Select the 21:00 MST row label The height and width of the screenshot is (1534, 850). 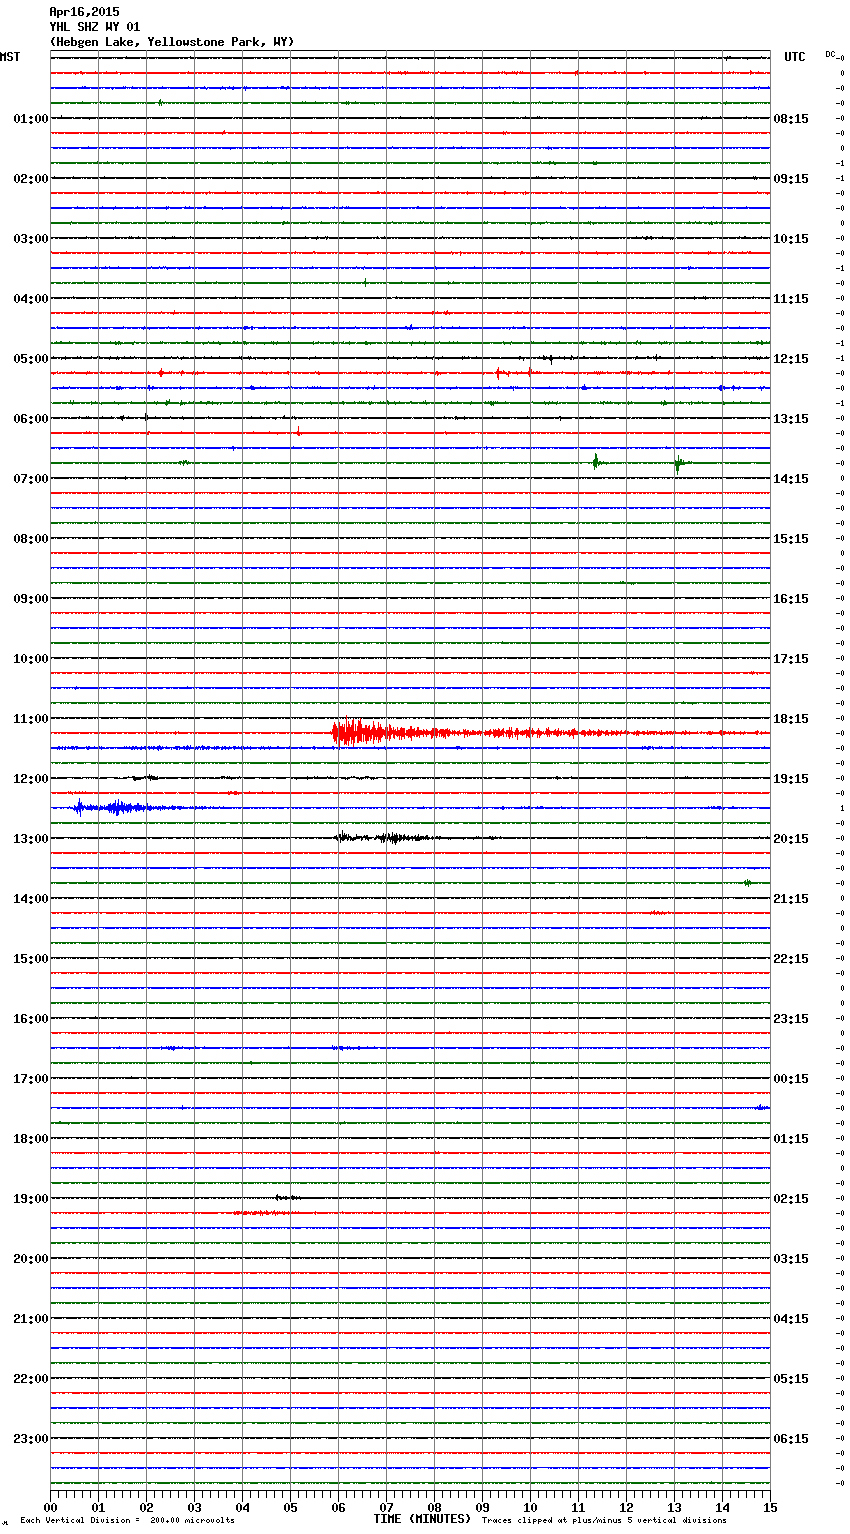[x=31, y=1319]
